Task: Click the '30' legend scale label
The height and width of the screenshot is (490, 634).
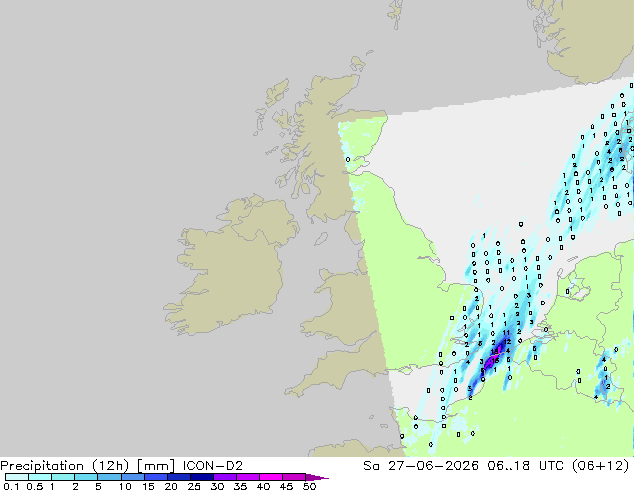Action: point(217,486)
